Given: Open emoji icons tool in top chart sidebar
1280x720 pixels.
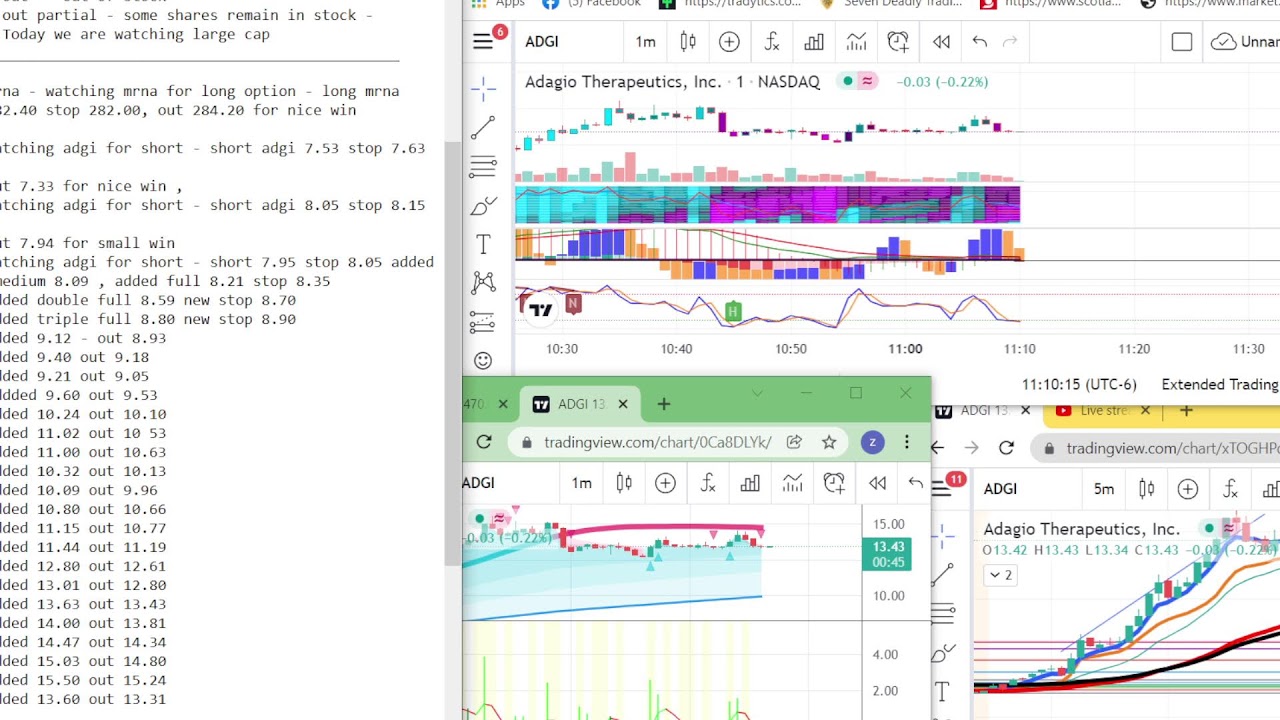Looking at the screenshot, I should click(483, 361).
